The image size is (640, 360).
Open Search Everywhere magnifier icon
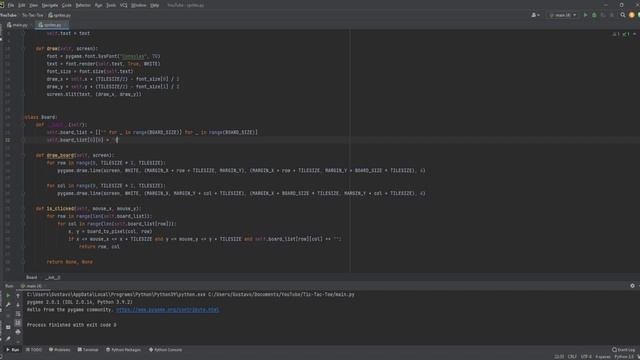tap(623, 15)
